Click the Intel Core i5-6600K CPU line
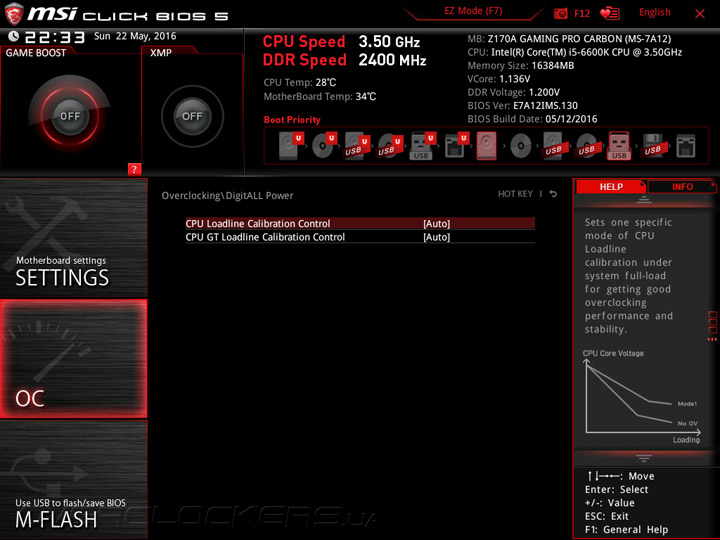Viewport: 720px width, 540px height. (574, 52)
